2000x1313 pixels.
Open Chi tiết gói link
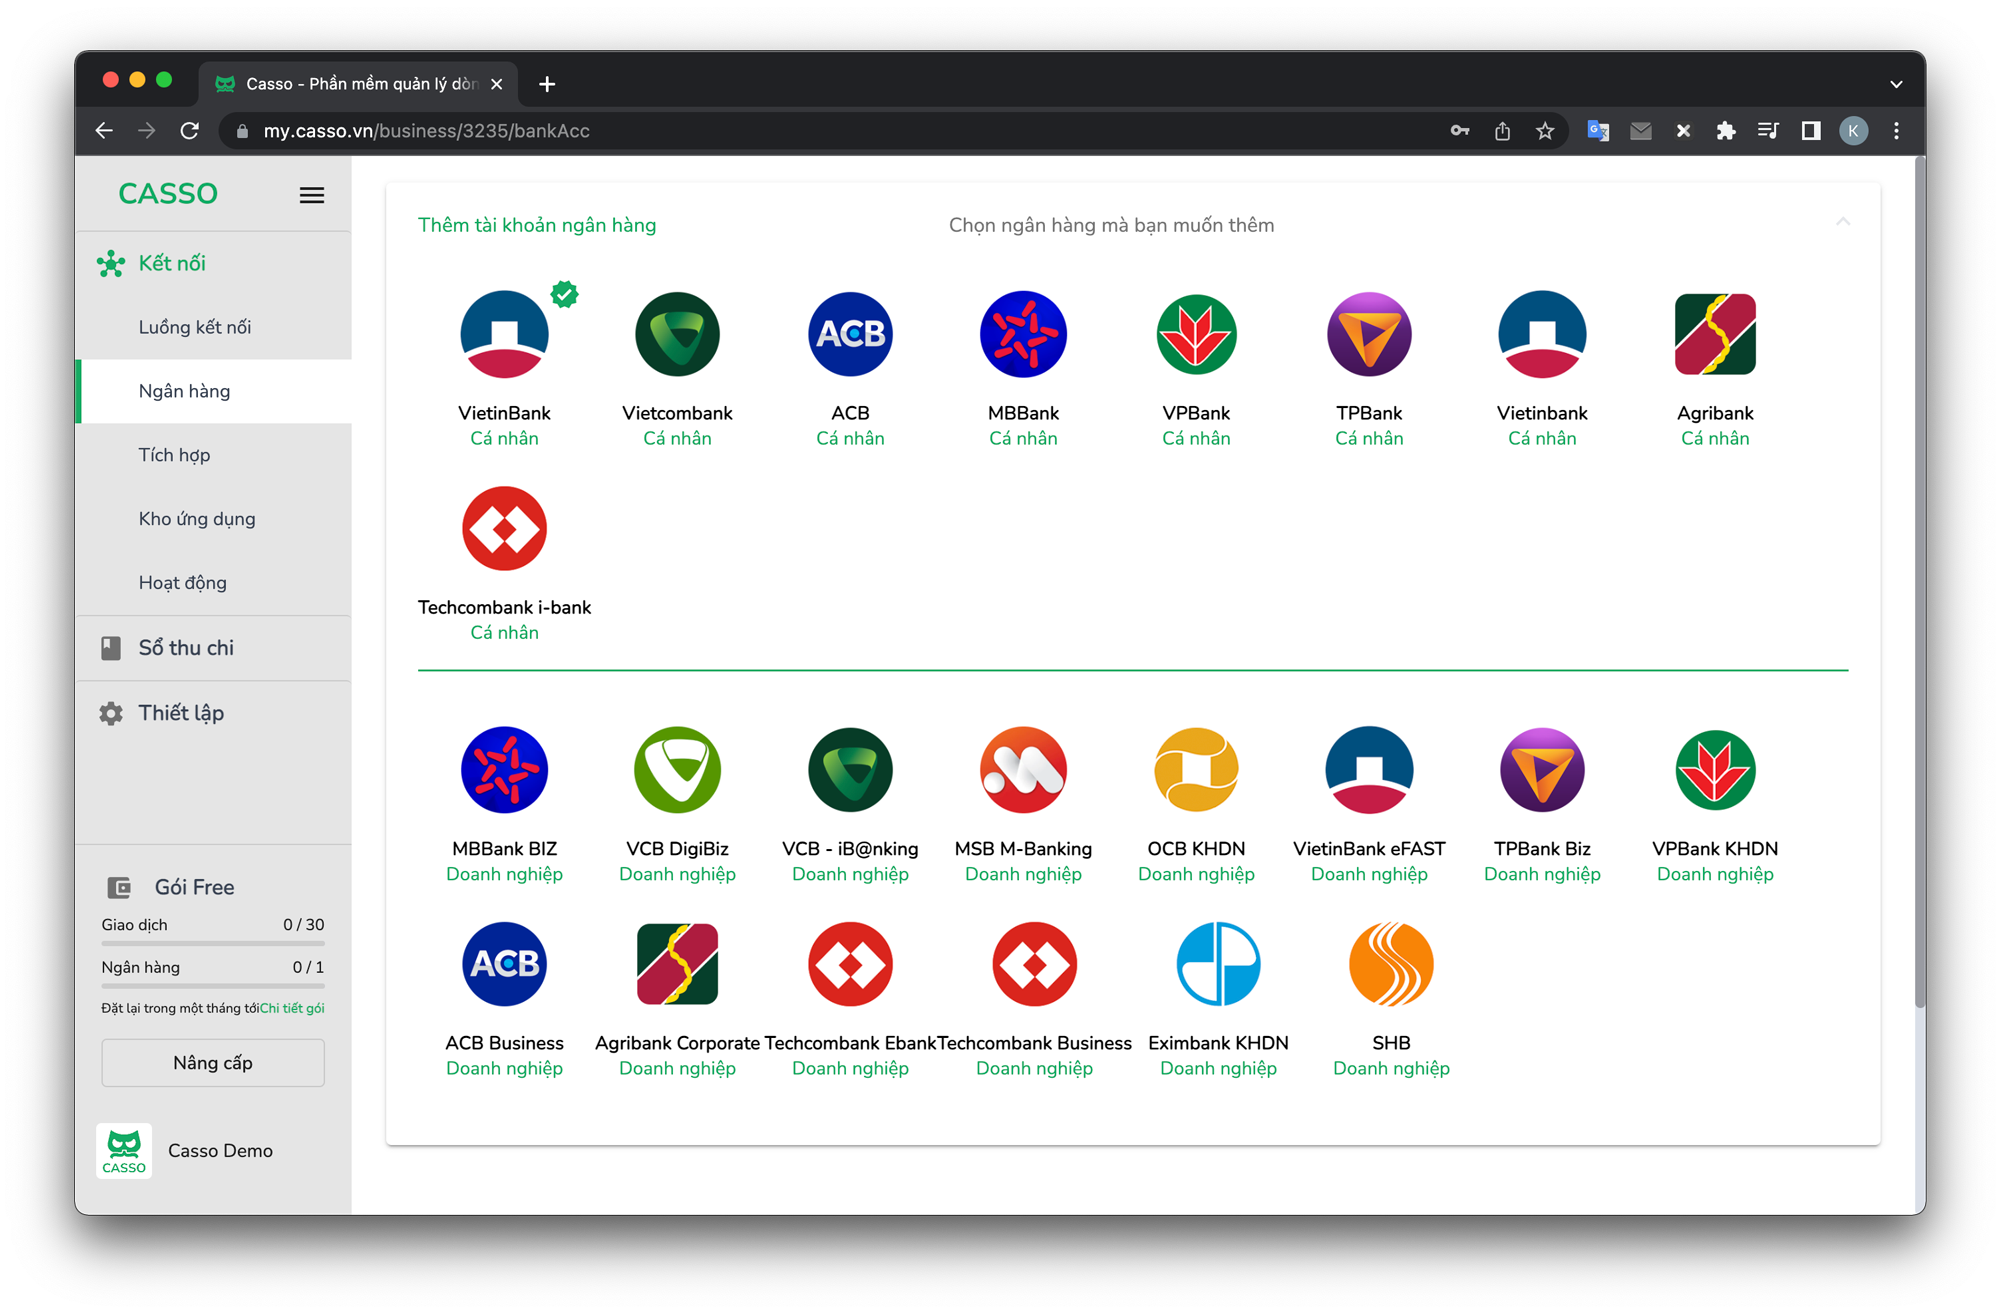click(292, 1008)
